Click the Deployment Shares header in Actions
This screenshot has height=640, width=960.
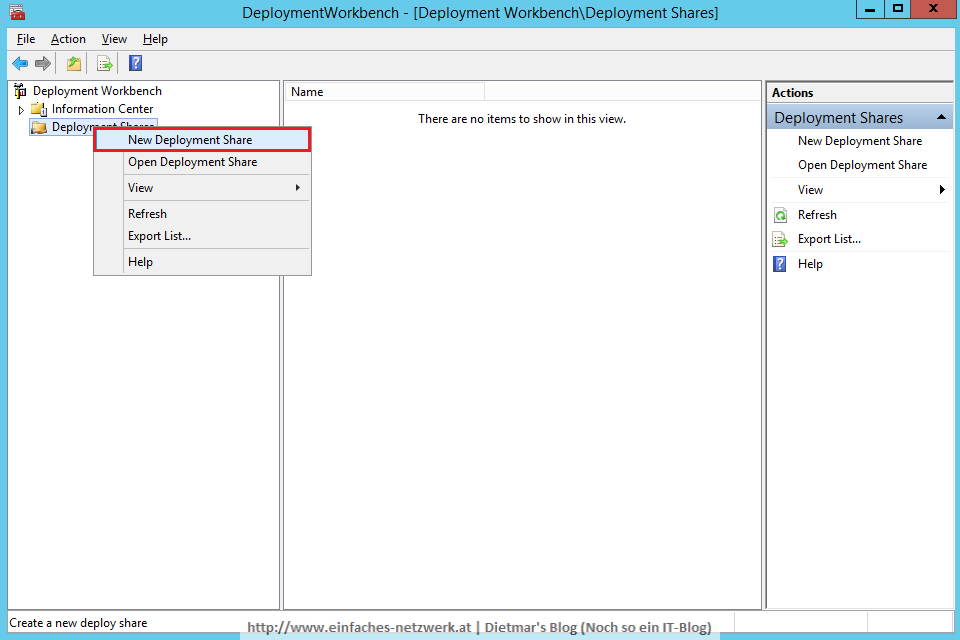coord(860,117)
